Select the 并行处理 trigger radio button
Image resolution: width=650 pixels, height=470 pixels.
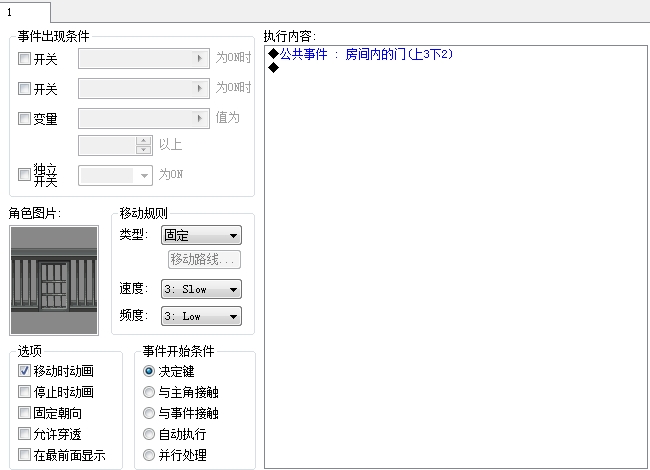(149, 455)
